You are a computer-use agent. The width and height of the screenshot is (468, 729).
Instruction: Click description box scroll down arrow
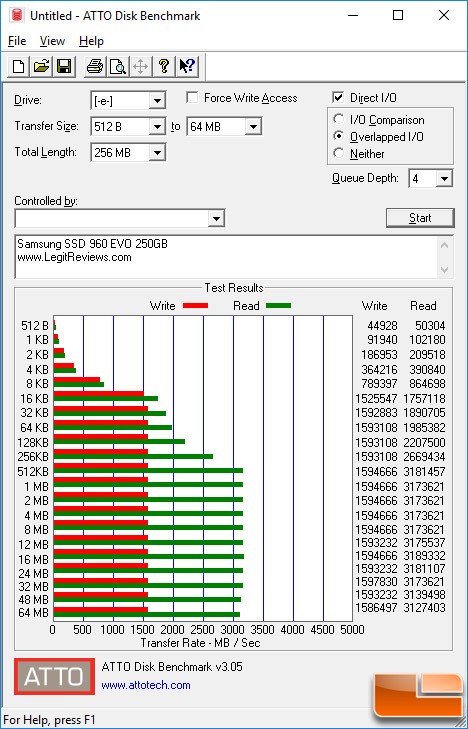coord(445,270)
